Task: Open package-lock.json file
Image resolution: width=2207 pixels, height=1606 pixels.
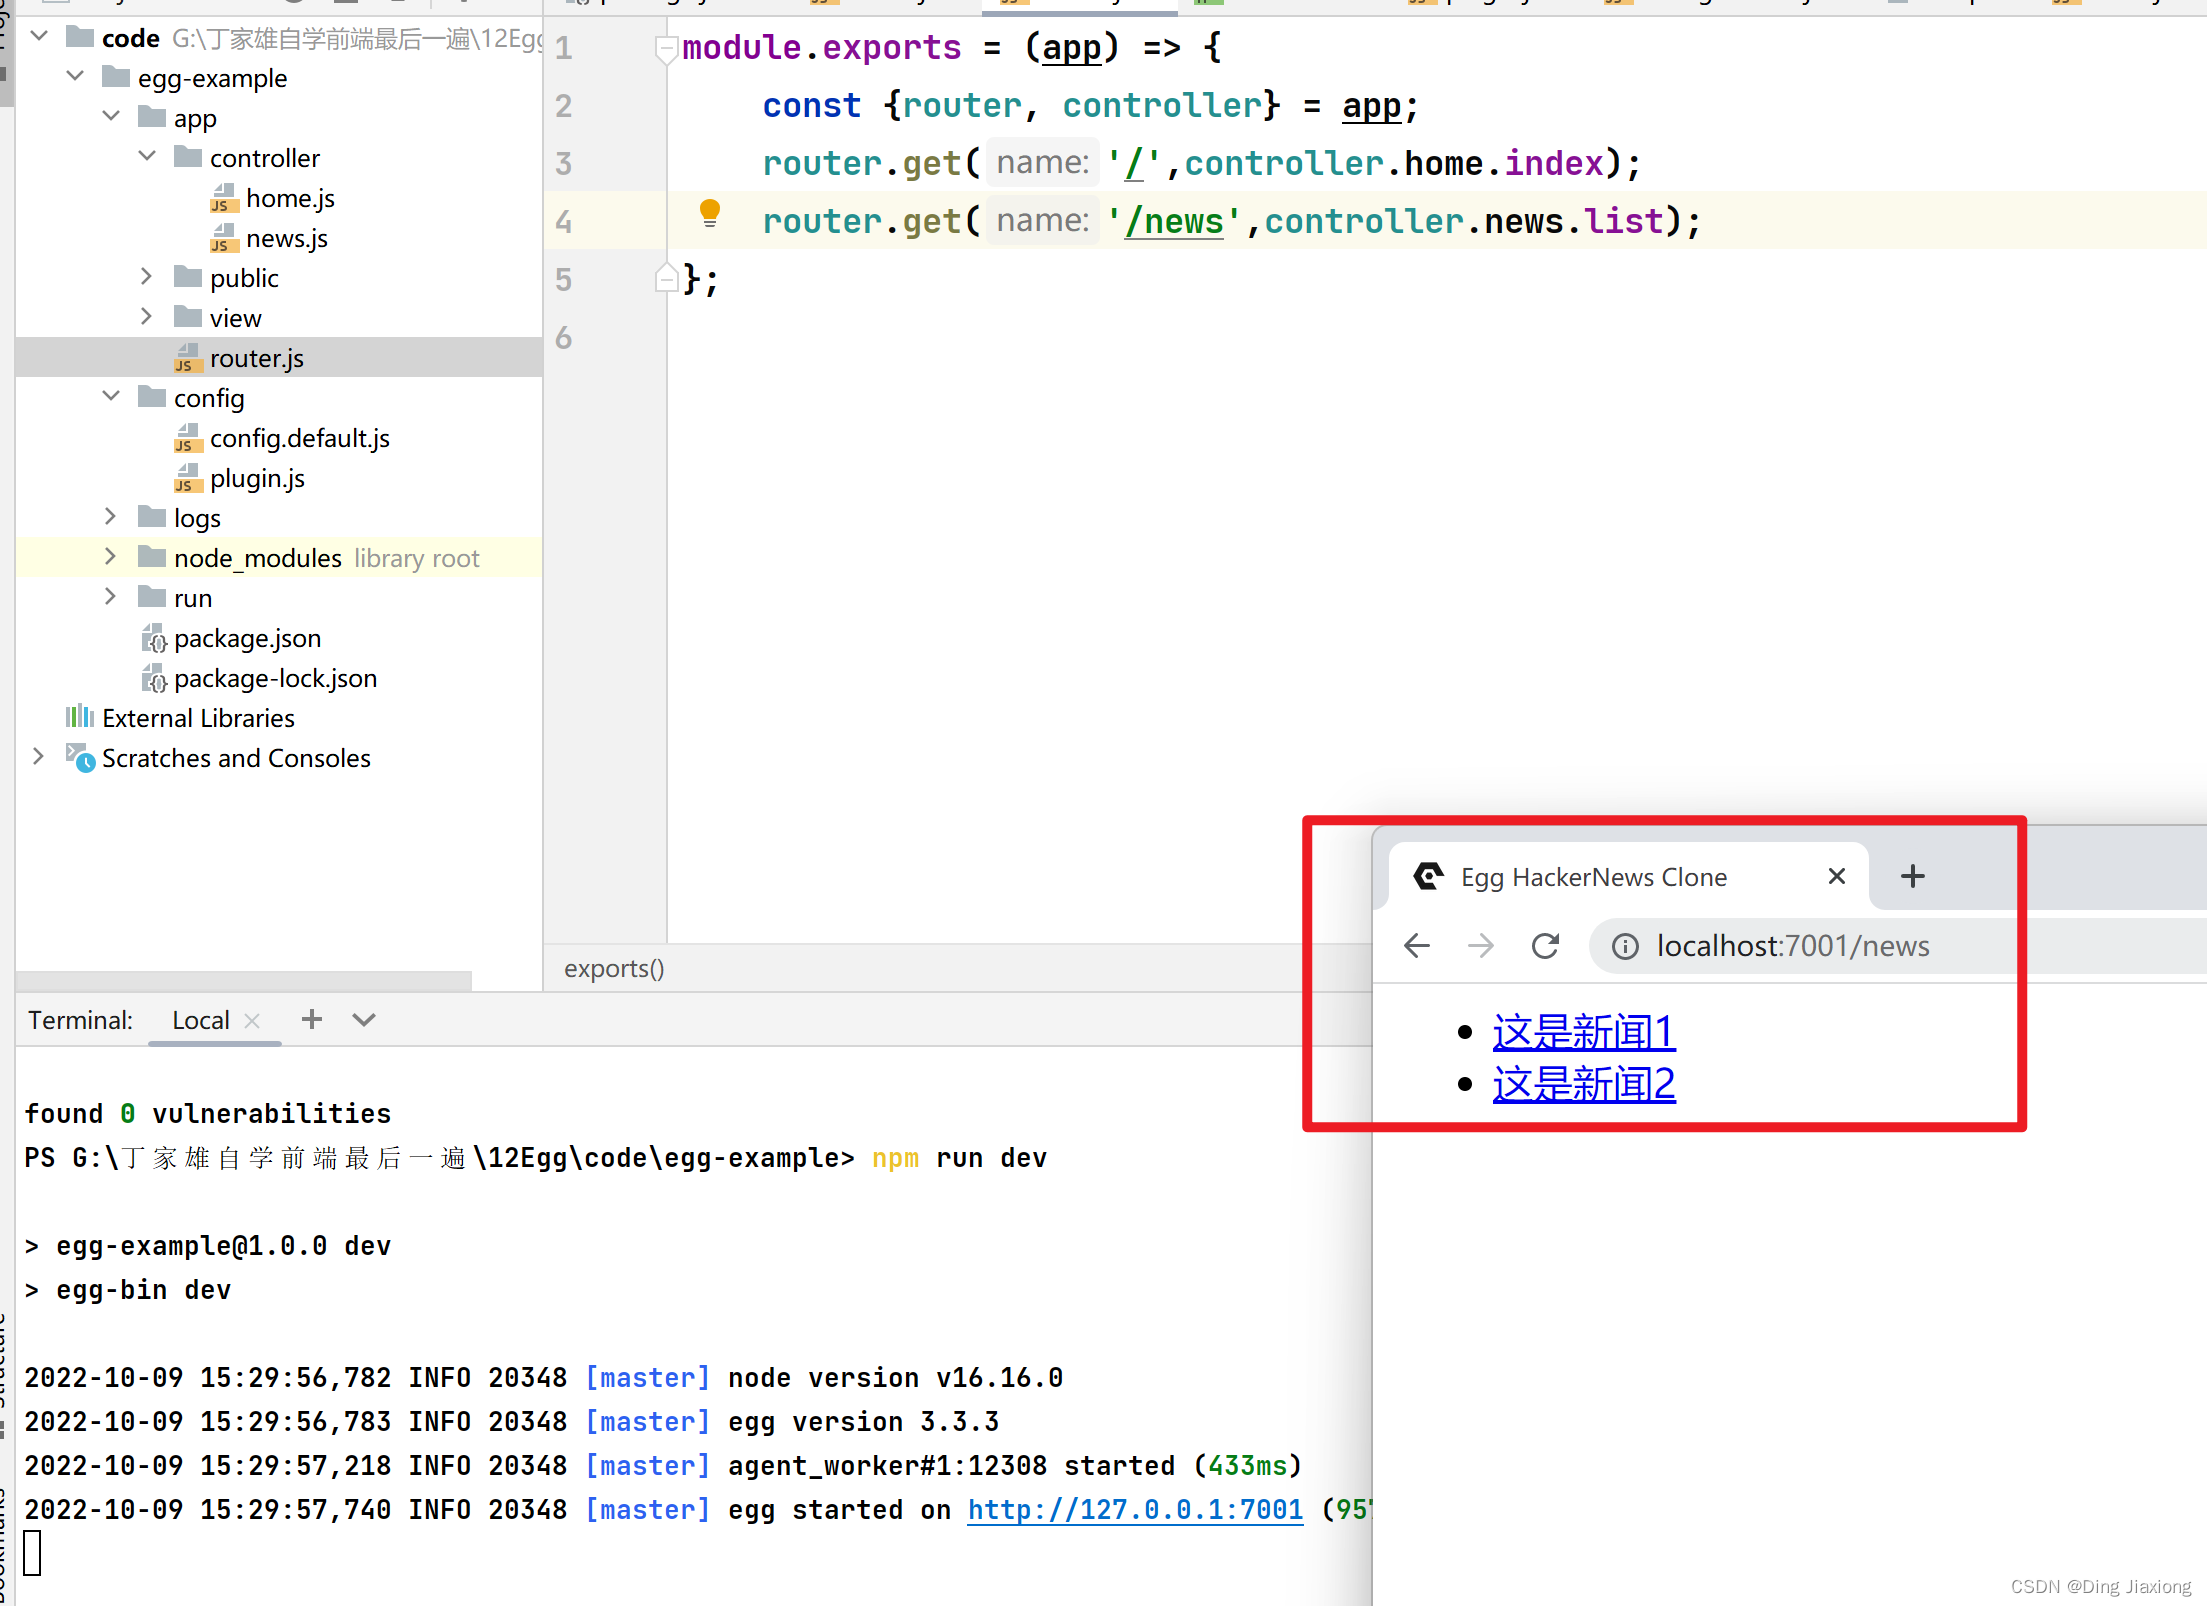Action: click(x=275, y=678)
